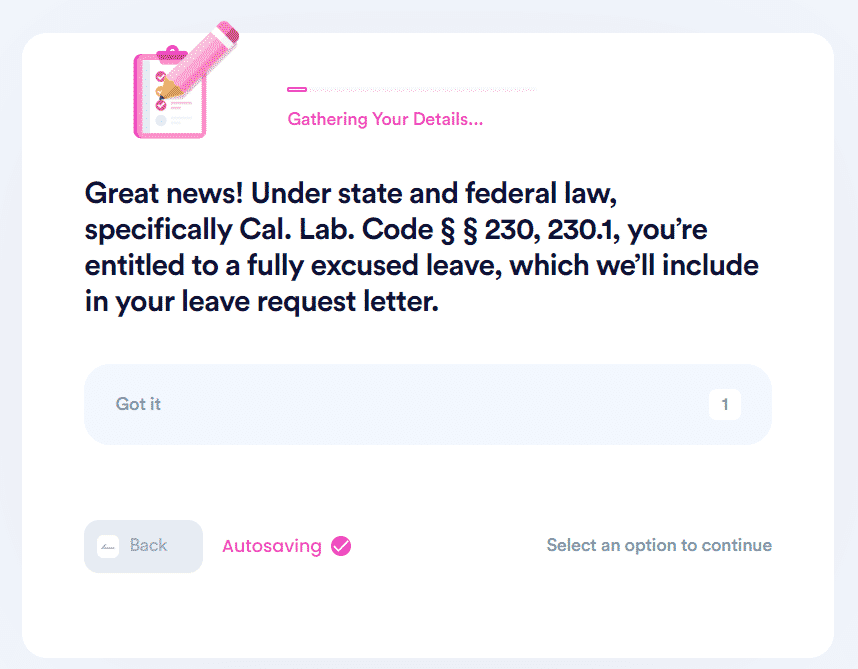This screenshot has width=858, height=669.
Task: Click the pink Autosaving checkmark icon
Action: tap(341, 546)
